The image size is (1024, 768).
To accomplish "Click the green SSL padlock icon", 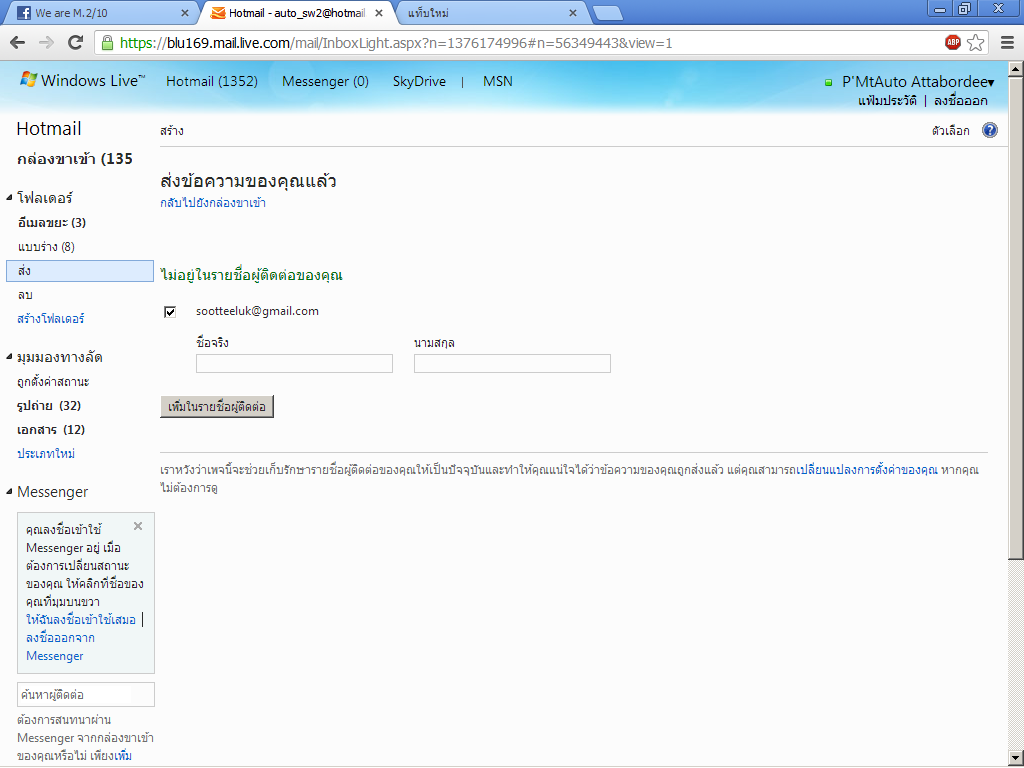I will (x=108, y=43).
